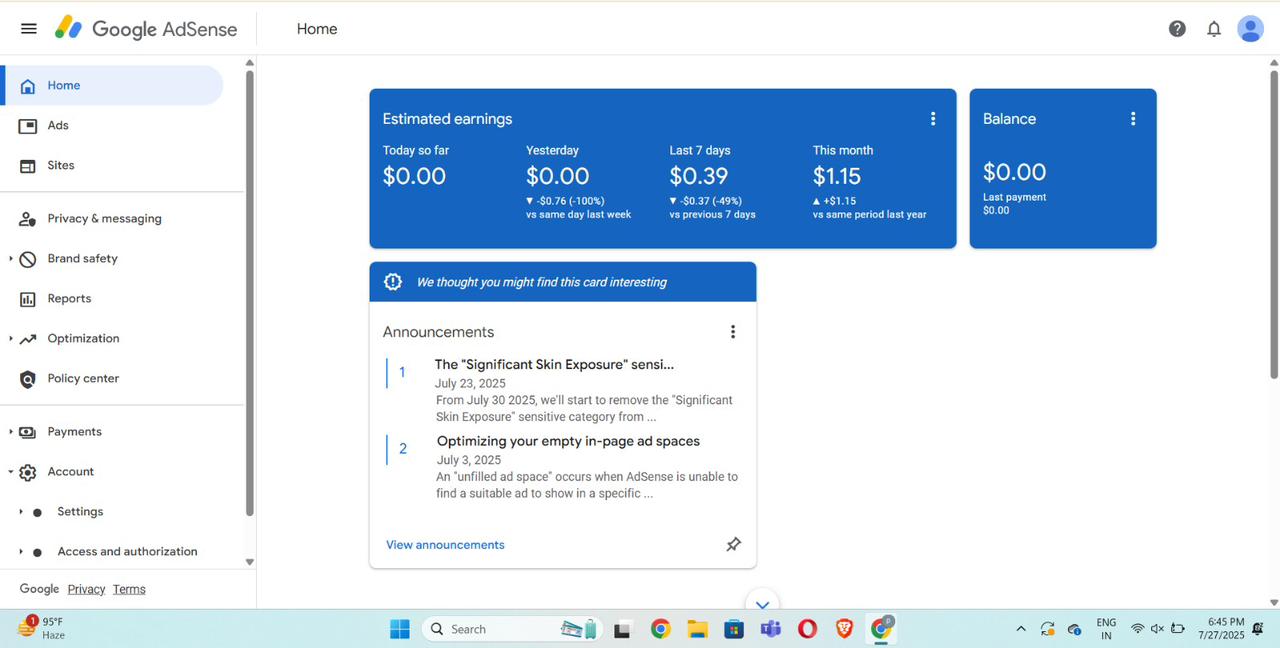
Task: Expand the Payments arrow
Action: (10, 431)
